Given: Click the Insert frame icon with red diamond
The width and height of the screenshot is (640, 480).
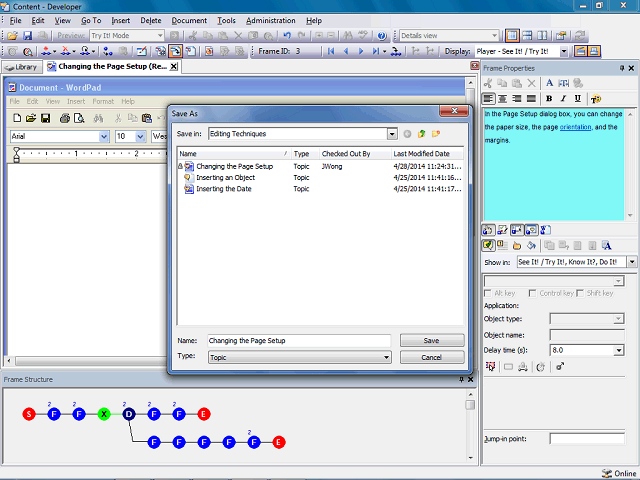Looking at the screenshot, I should (x=46, y=51).
